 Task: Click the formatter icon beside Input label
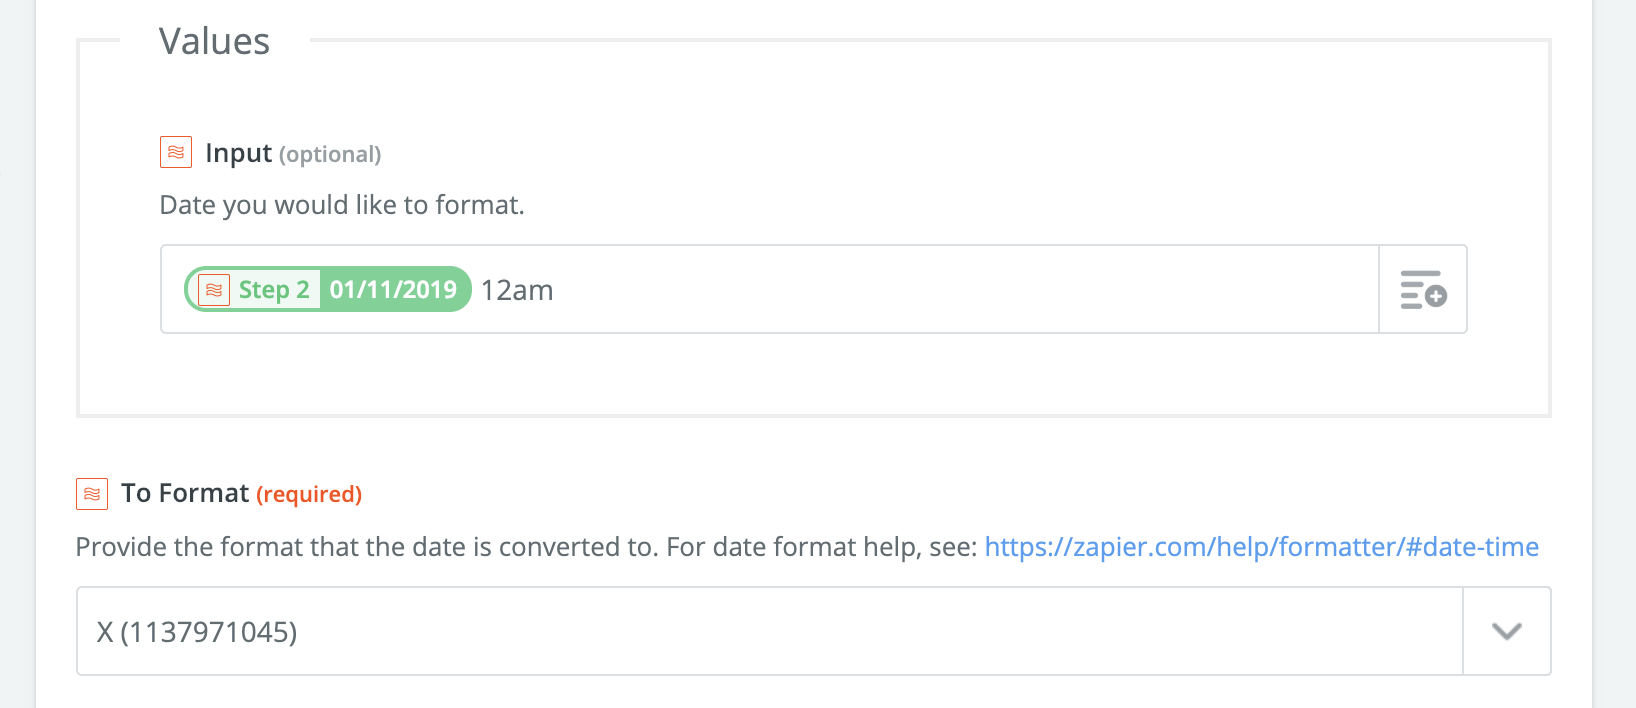tap(176, 152)
